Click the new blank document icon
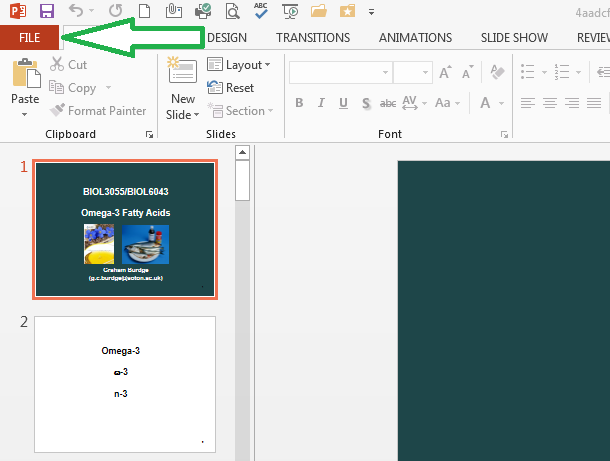The height and width of the screenshot is (461, 610). pyautogui.click(x=145, y=11)
